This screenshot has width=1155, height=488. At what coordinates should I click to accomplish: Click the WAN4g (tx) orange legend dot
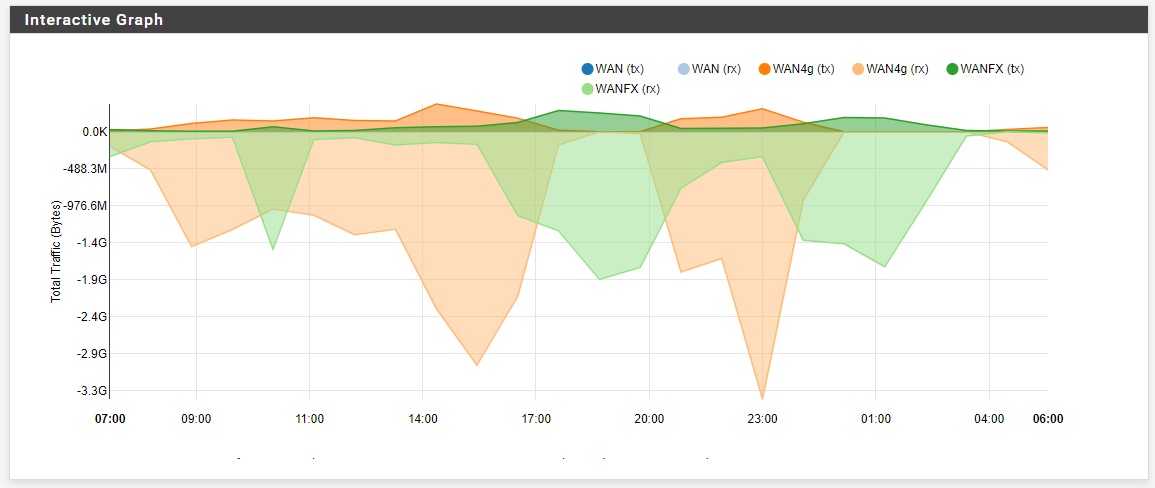coord(764,69)
